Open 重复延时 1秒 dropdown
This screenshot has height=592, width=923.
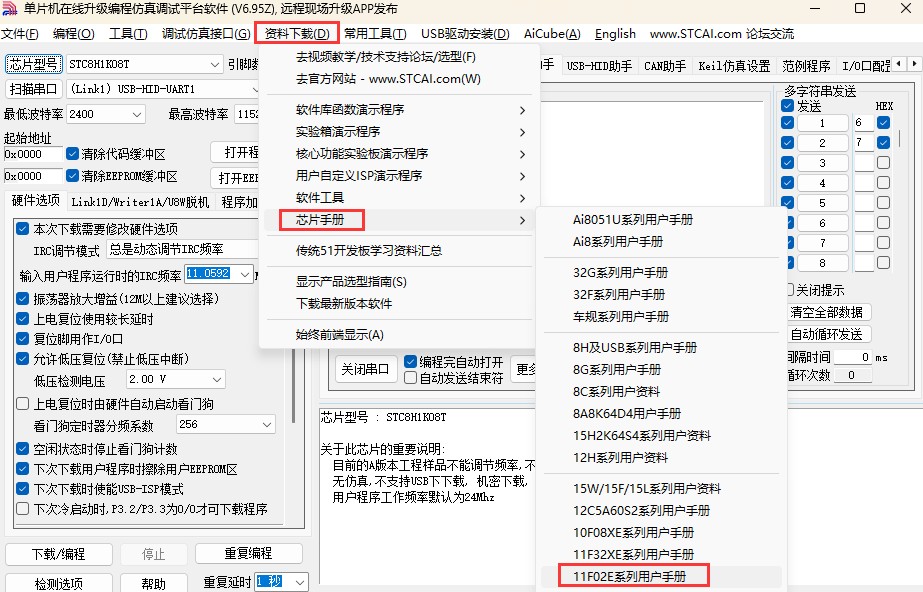click(x=282, y=582)
